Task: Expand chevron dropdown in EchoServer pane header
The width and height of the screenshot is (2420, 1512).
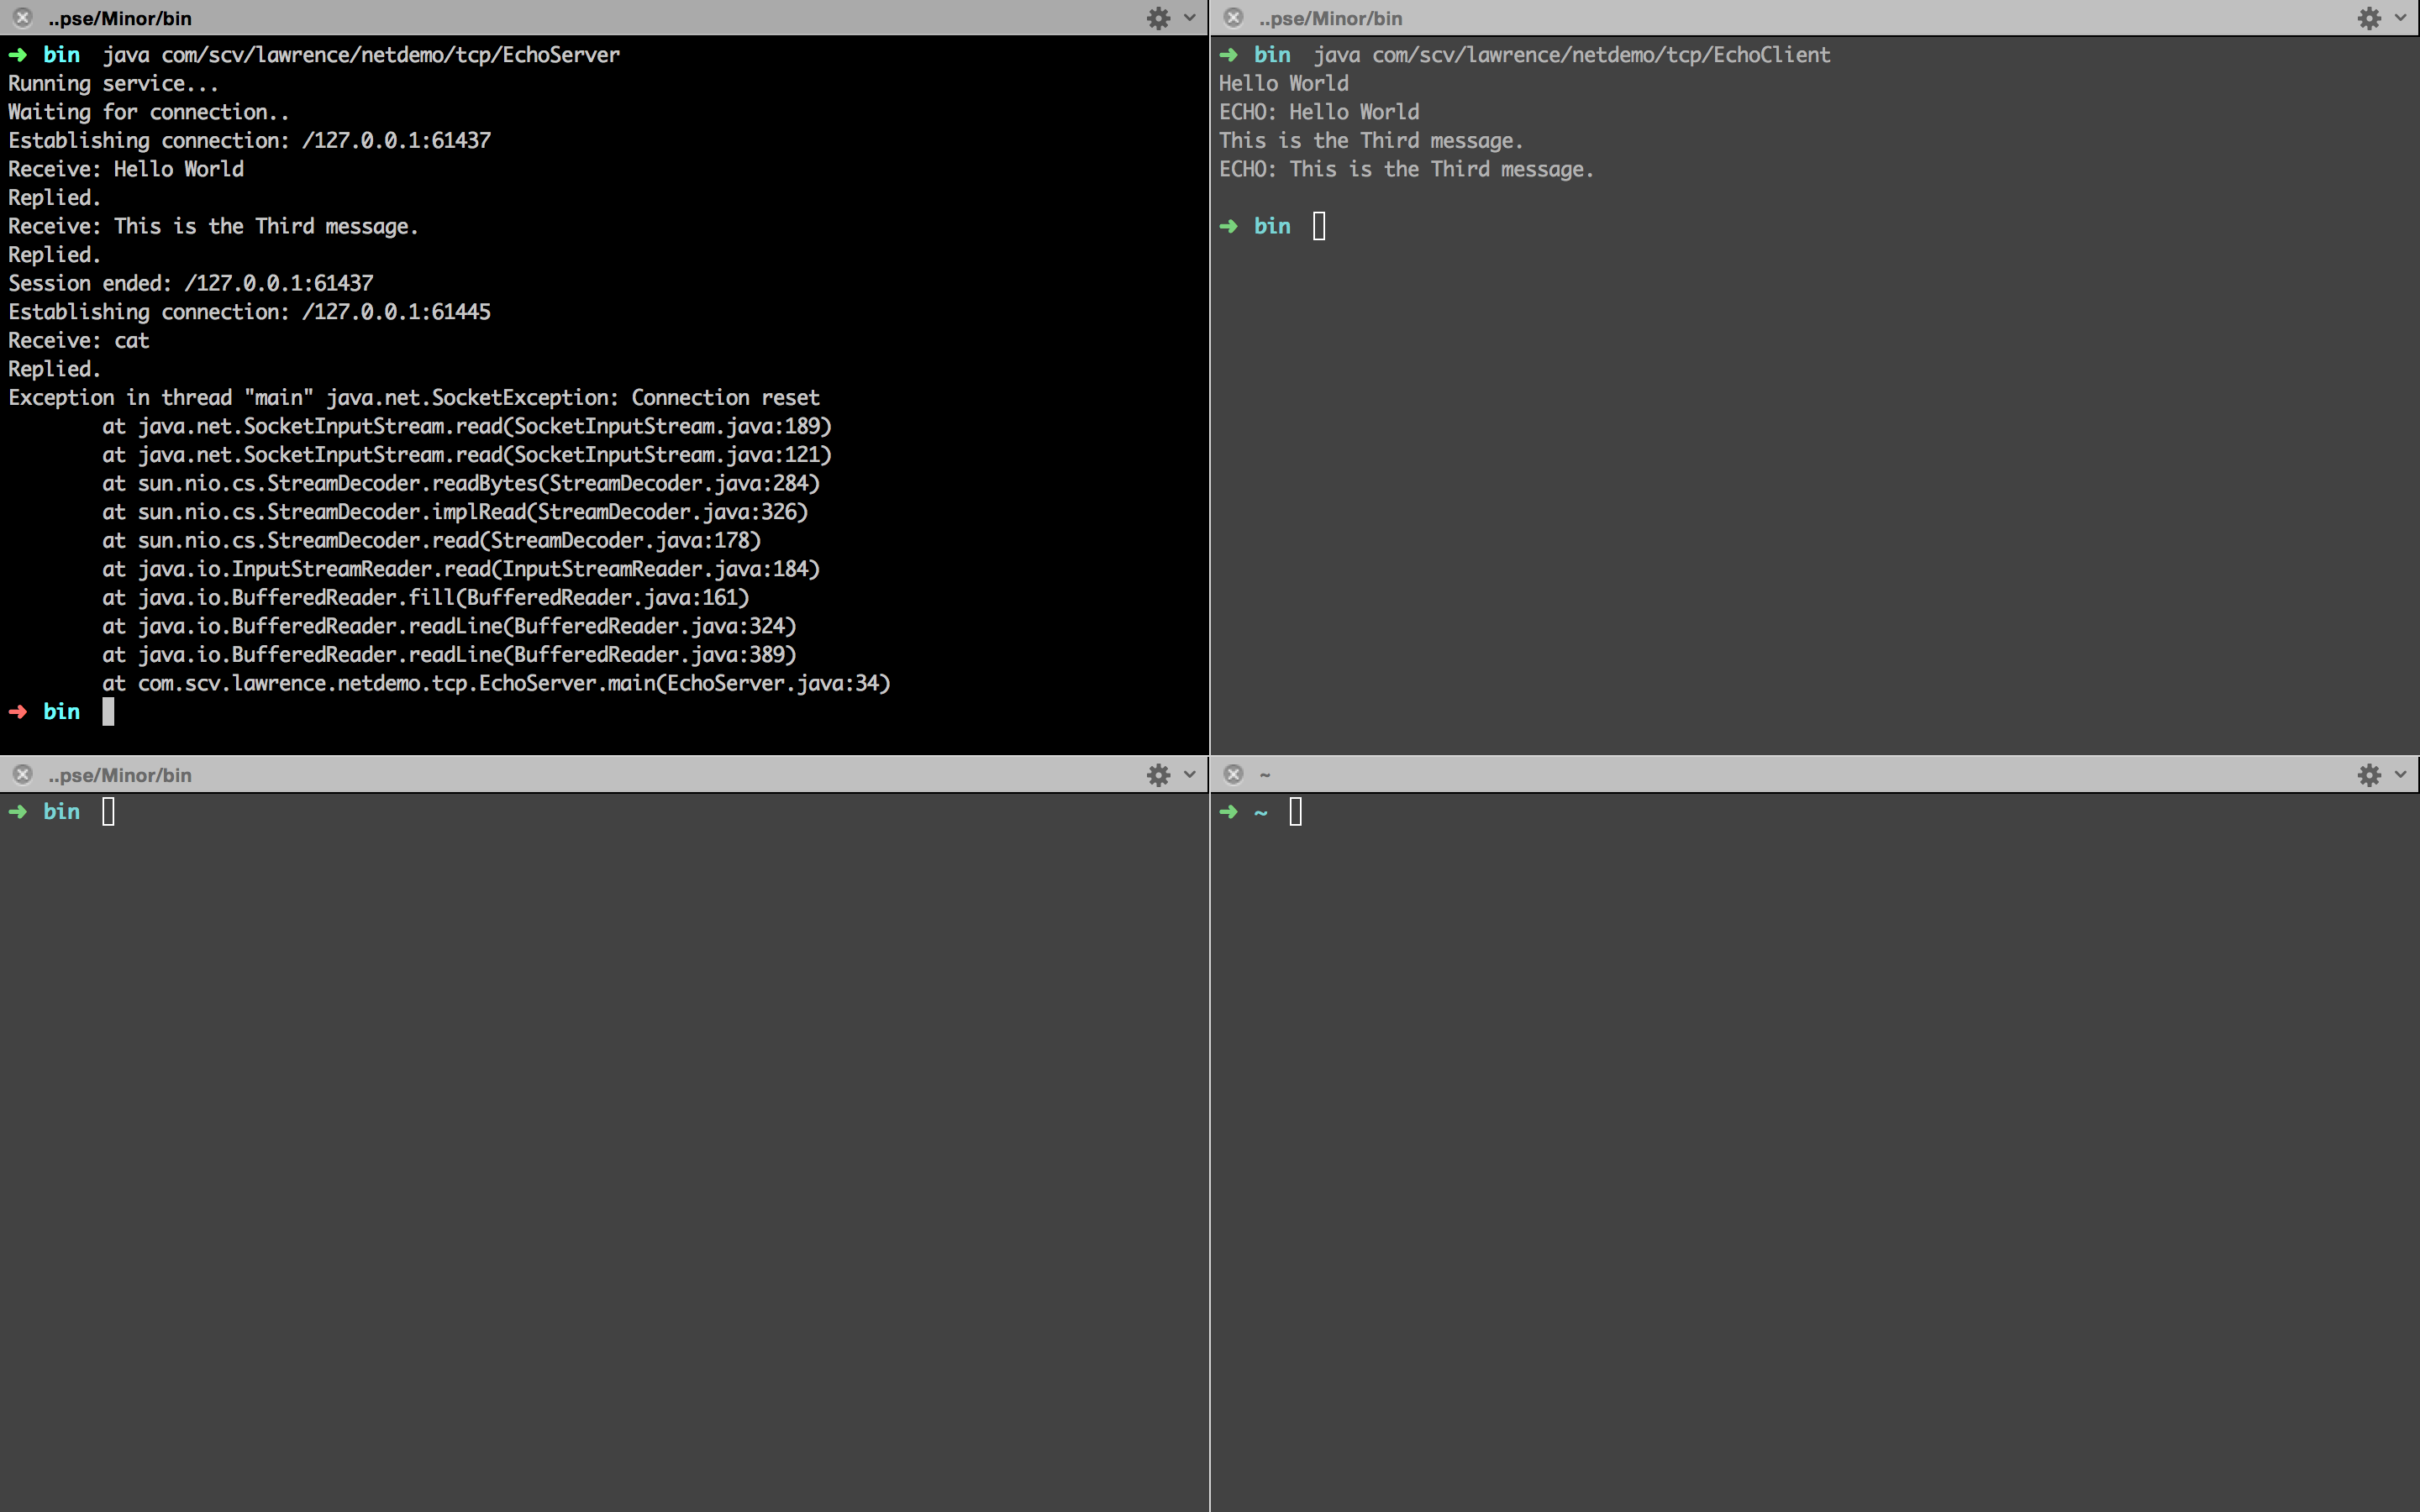Action: tap(1190, 18)
